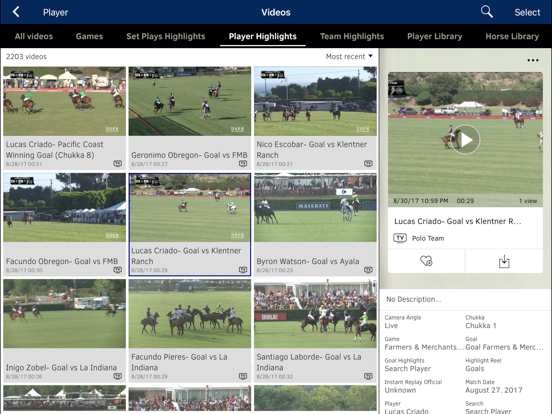Click 'Farmers & Merchants…' game value

[424, 347]
